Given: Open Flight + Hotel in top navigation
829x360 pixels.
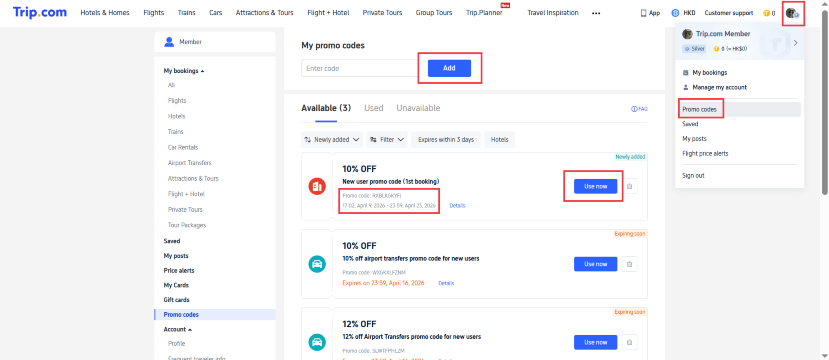Looking at the screenshot, I should coord(328,13).
